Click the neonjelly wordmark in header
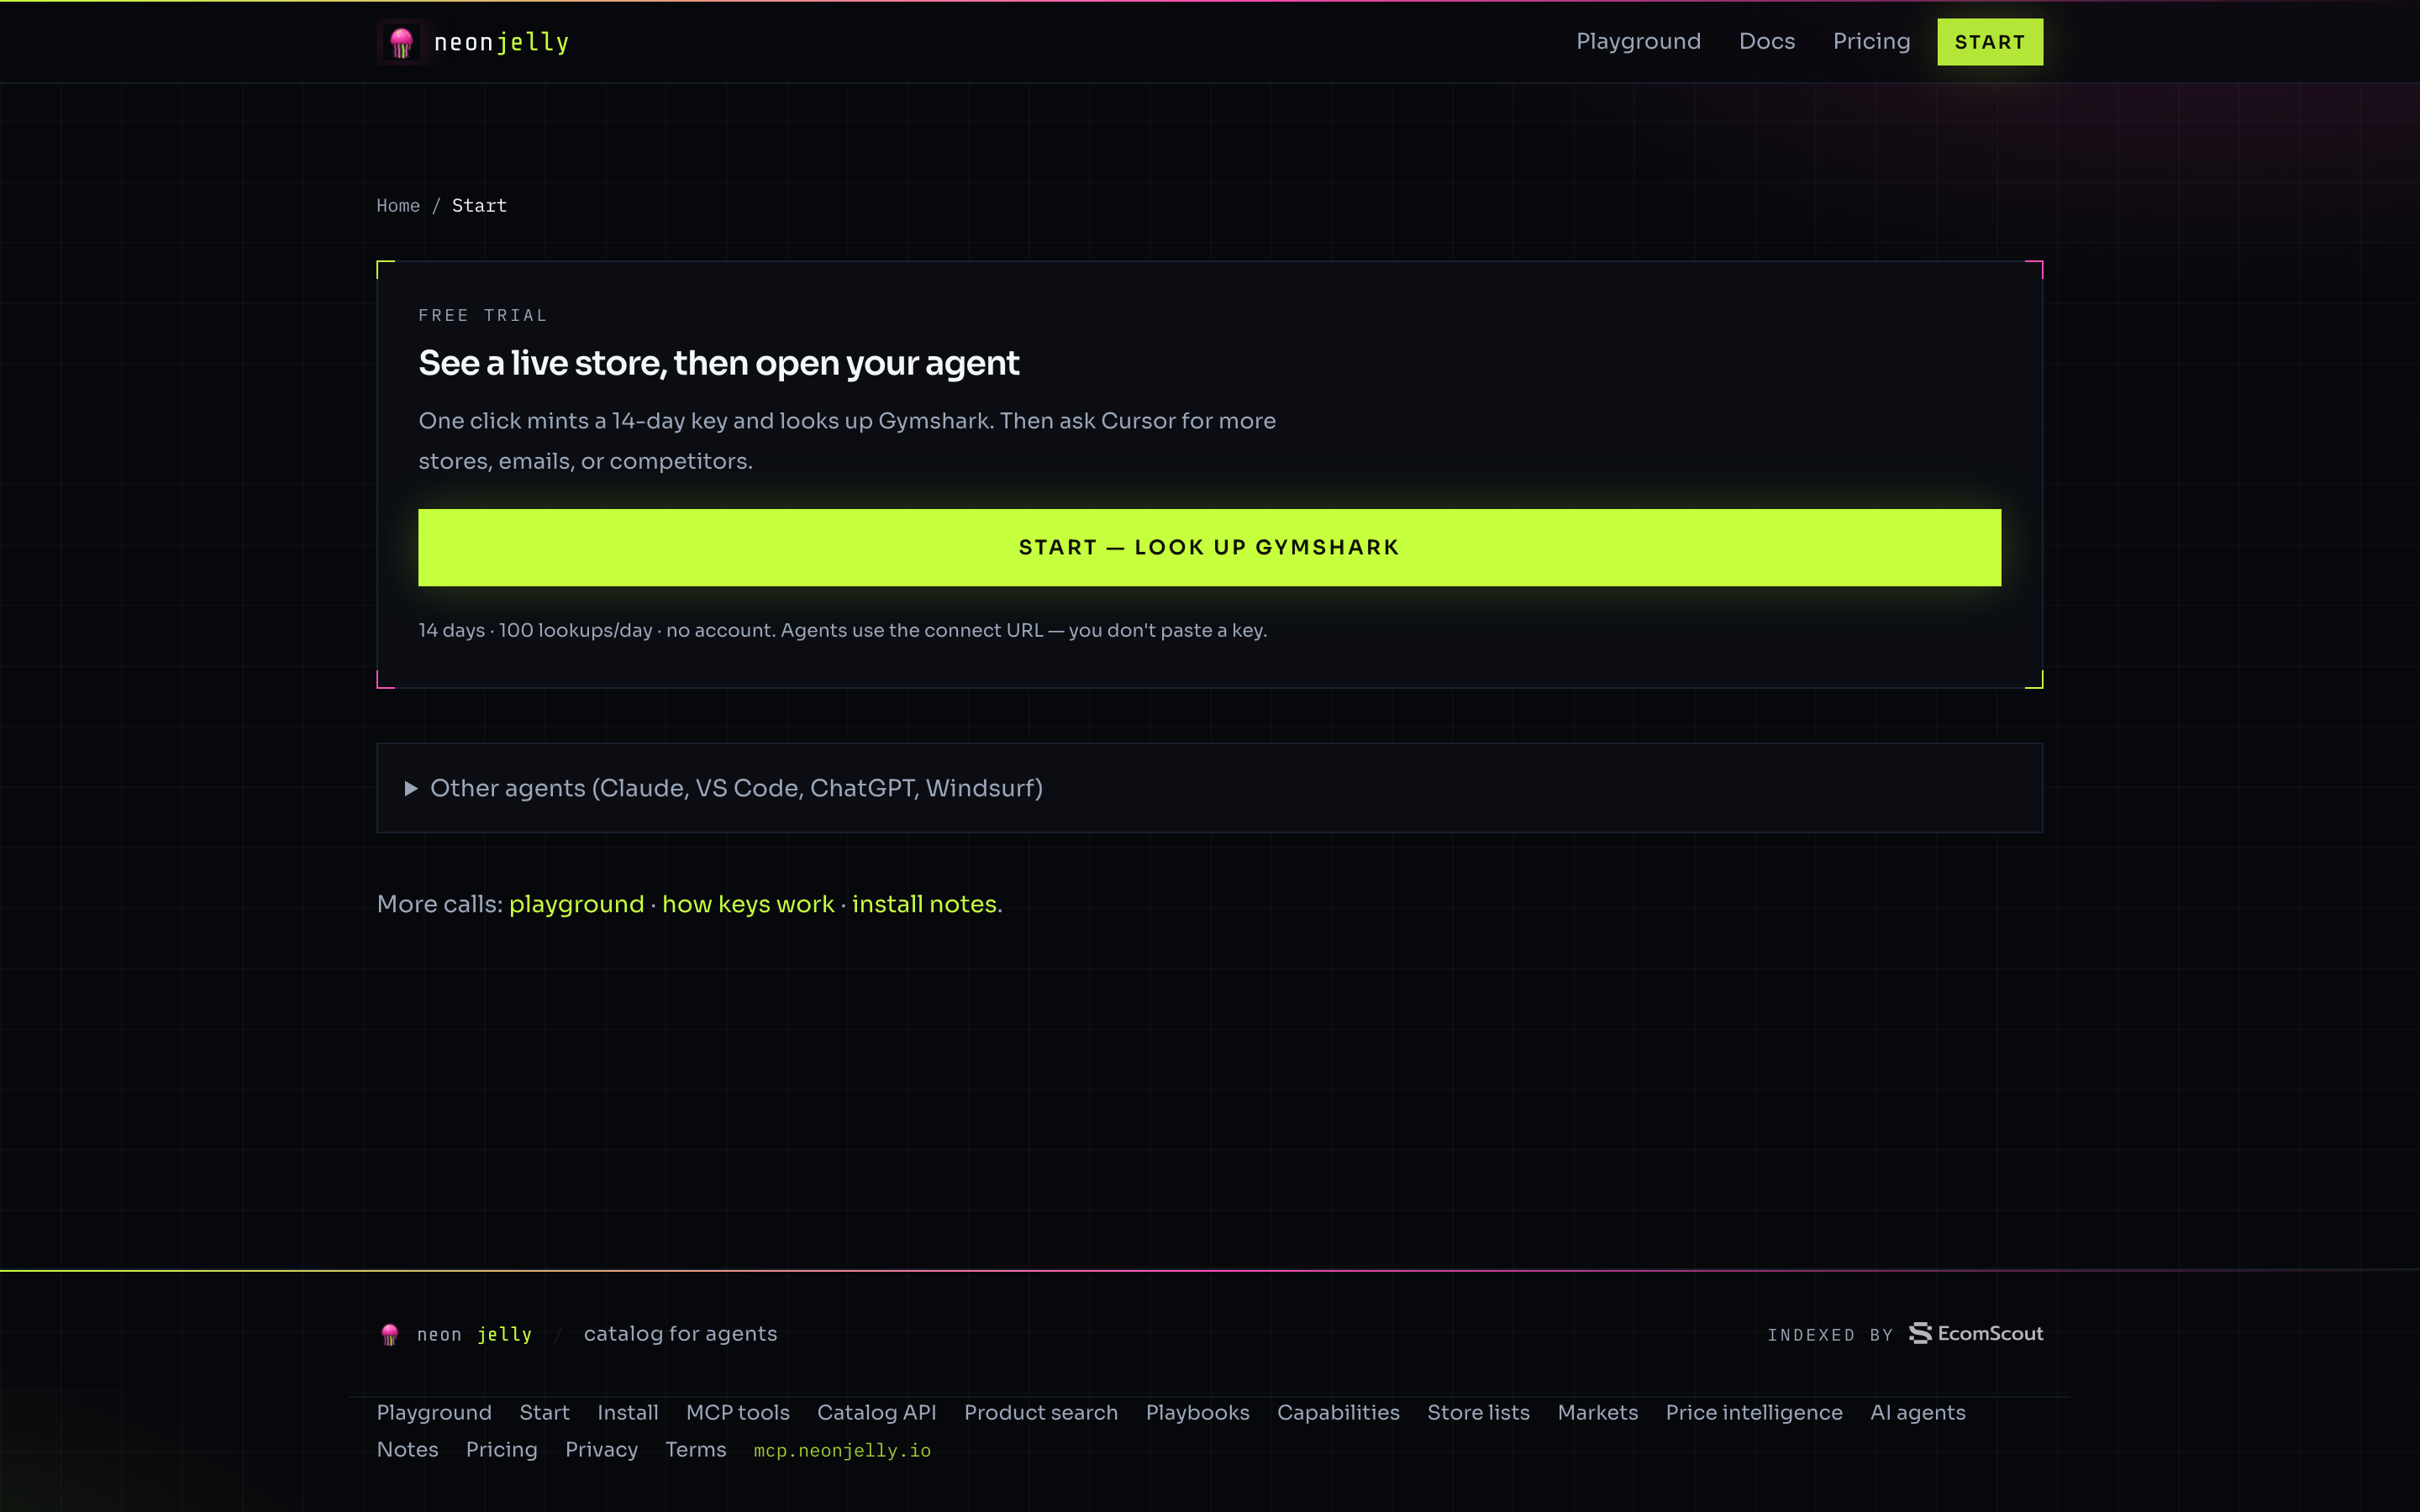 pos(501,42)
